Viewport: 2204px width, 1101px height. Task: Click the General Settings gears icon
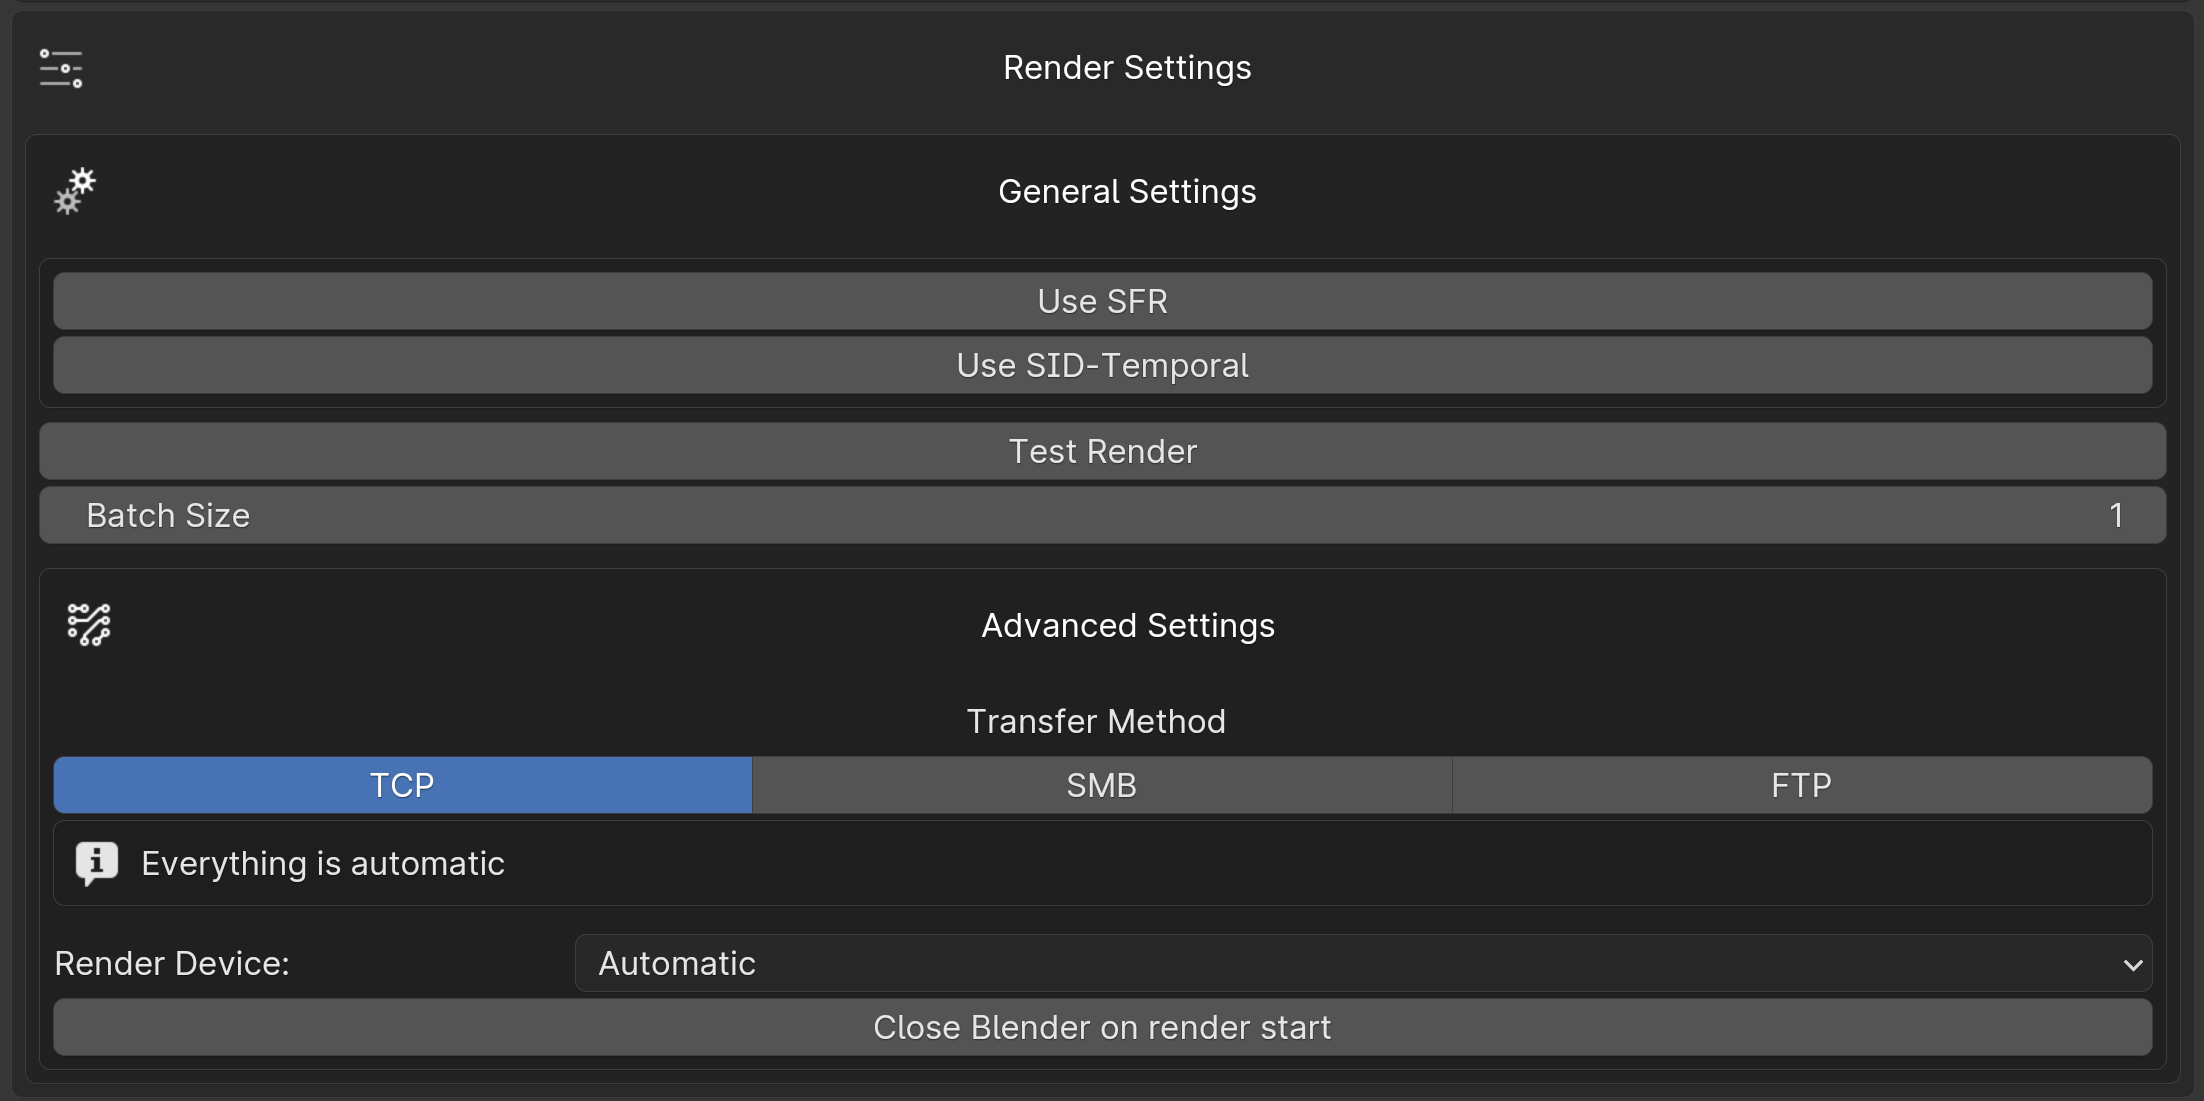75,191
